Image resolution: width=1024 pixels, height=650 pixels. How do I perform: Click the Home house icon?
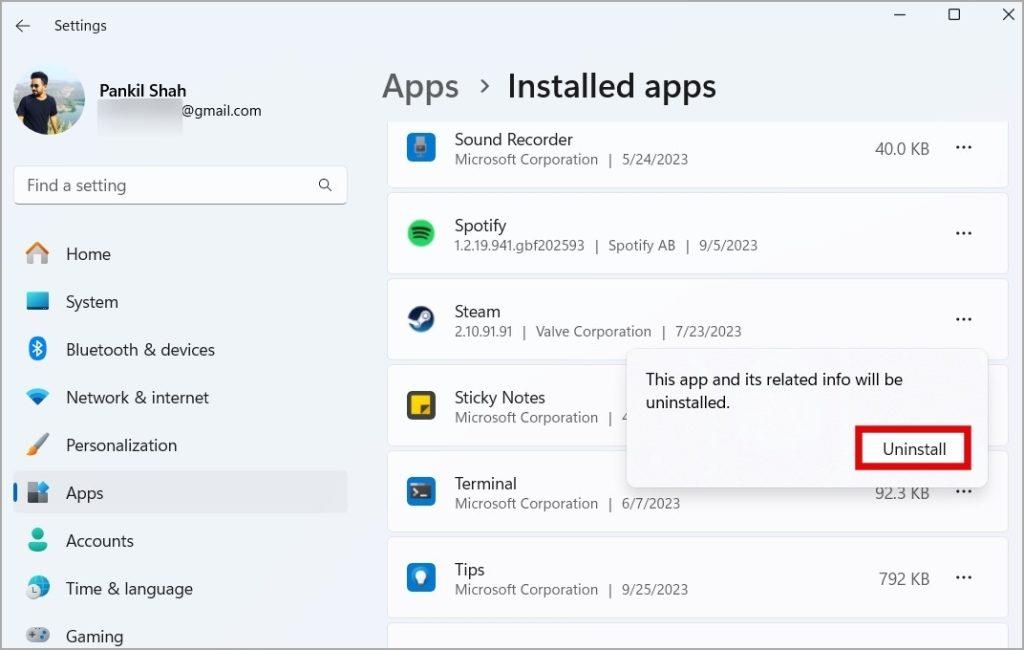pyautogui.click(x=37, y=253)
